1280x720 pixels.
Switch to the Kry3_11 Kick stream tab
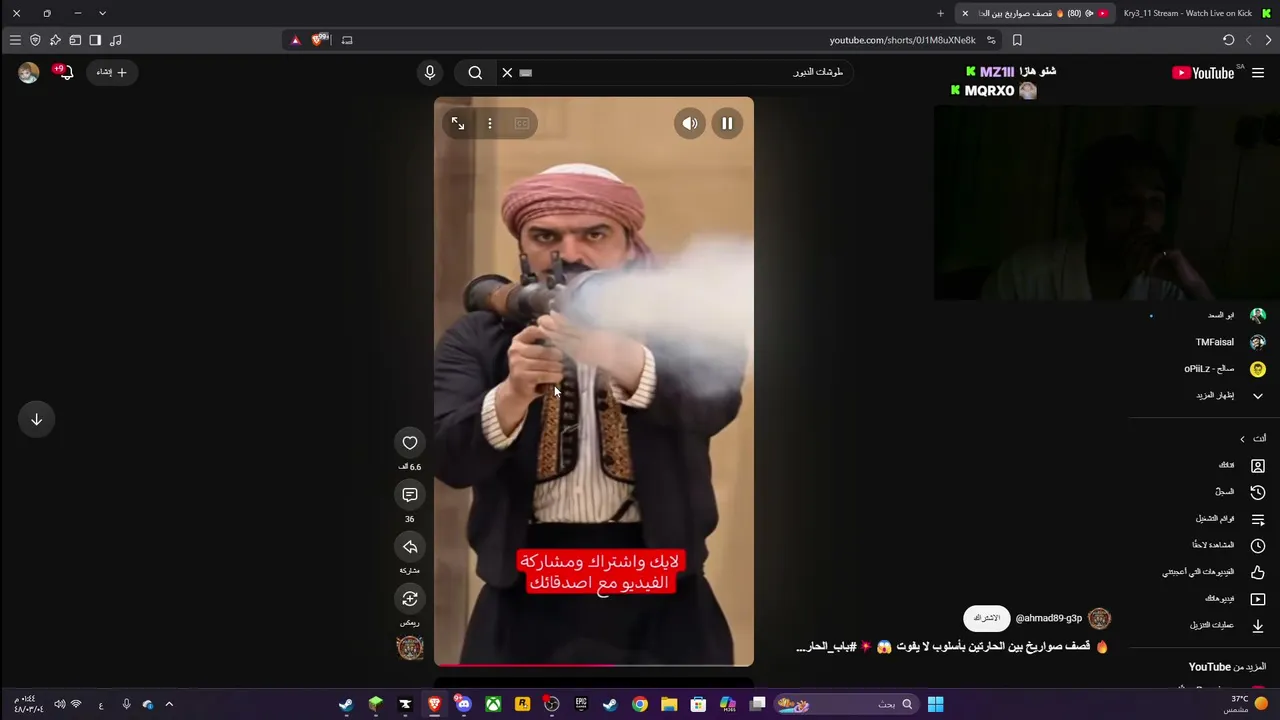pos(1197,13)
